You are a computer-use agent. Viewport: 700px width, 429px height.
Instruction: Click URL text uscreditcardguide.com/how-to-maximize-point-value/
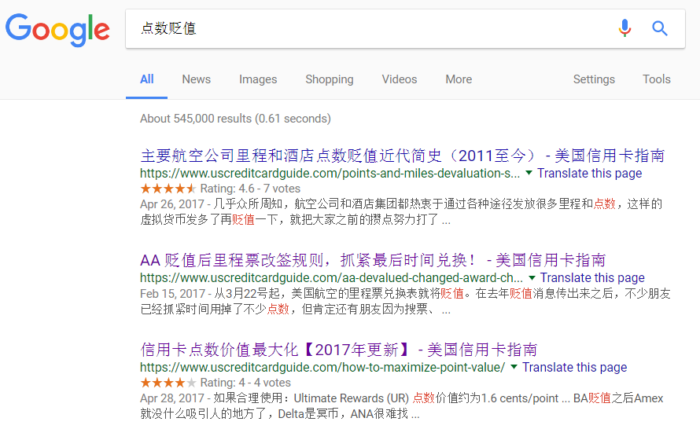click(323, 367)
